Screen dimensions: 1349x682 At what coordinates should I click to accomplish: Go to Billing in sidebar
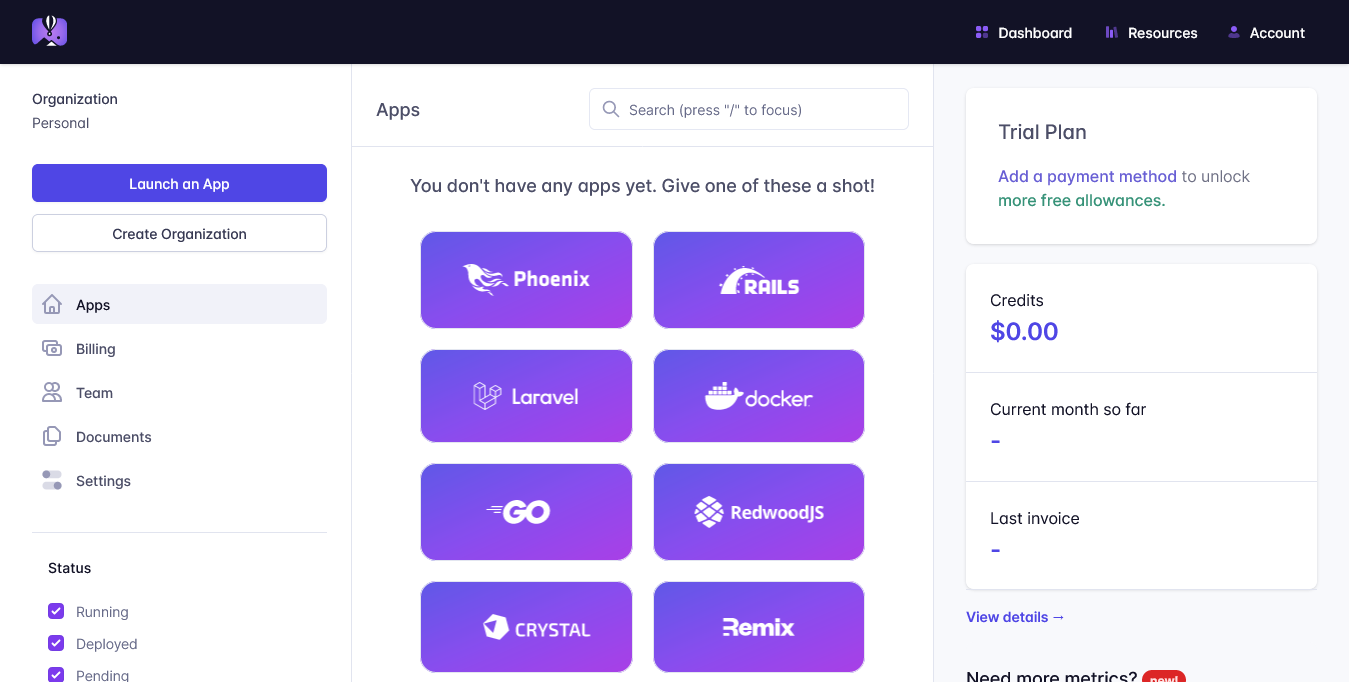coord(179,348)
